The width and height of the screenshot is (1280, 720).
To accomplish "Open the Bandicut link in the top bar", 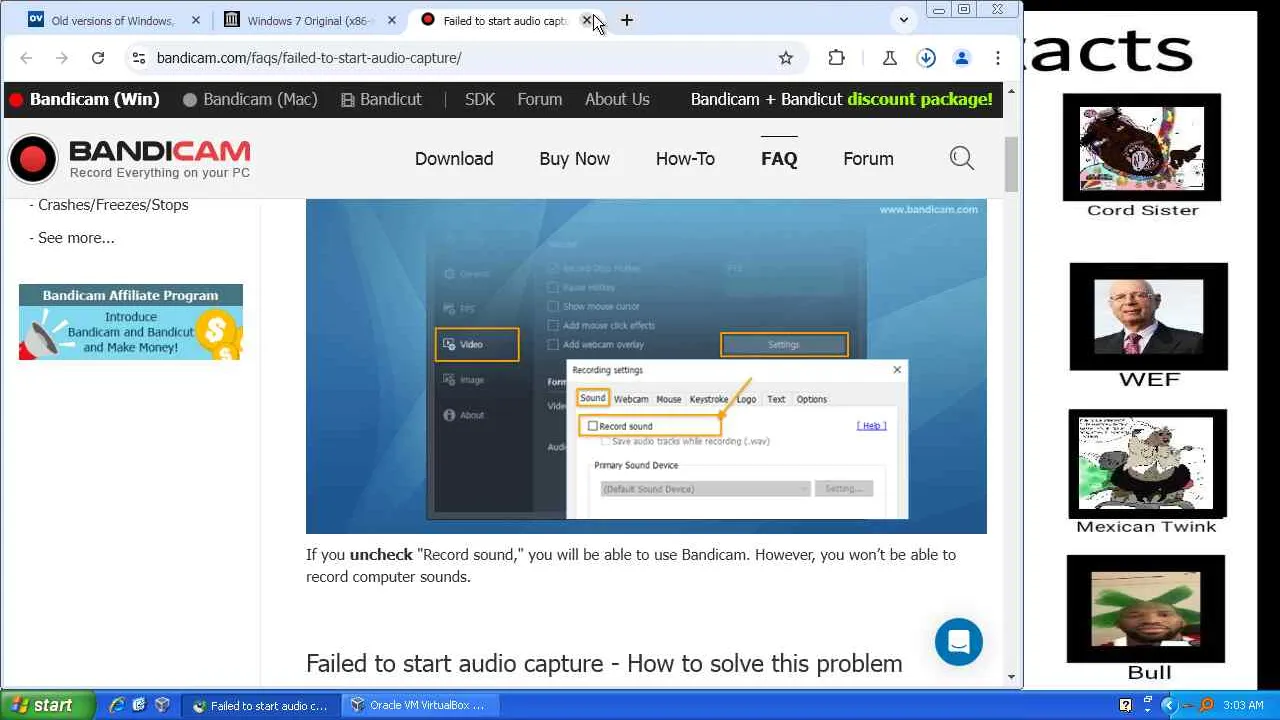I will pos(381,99).
